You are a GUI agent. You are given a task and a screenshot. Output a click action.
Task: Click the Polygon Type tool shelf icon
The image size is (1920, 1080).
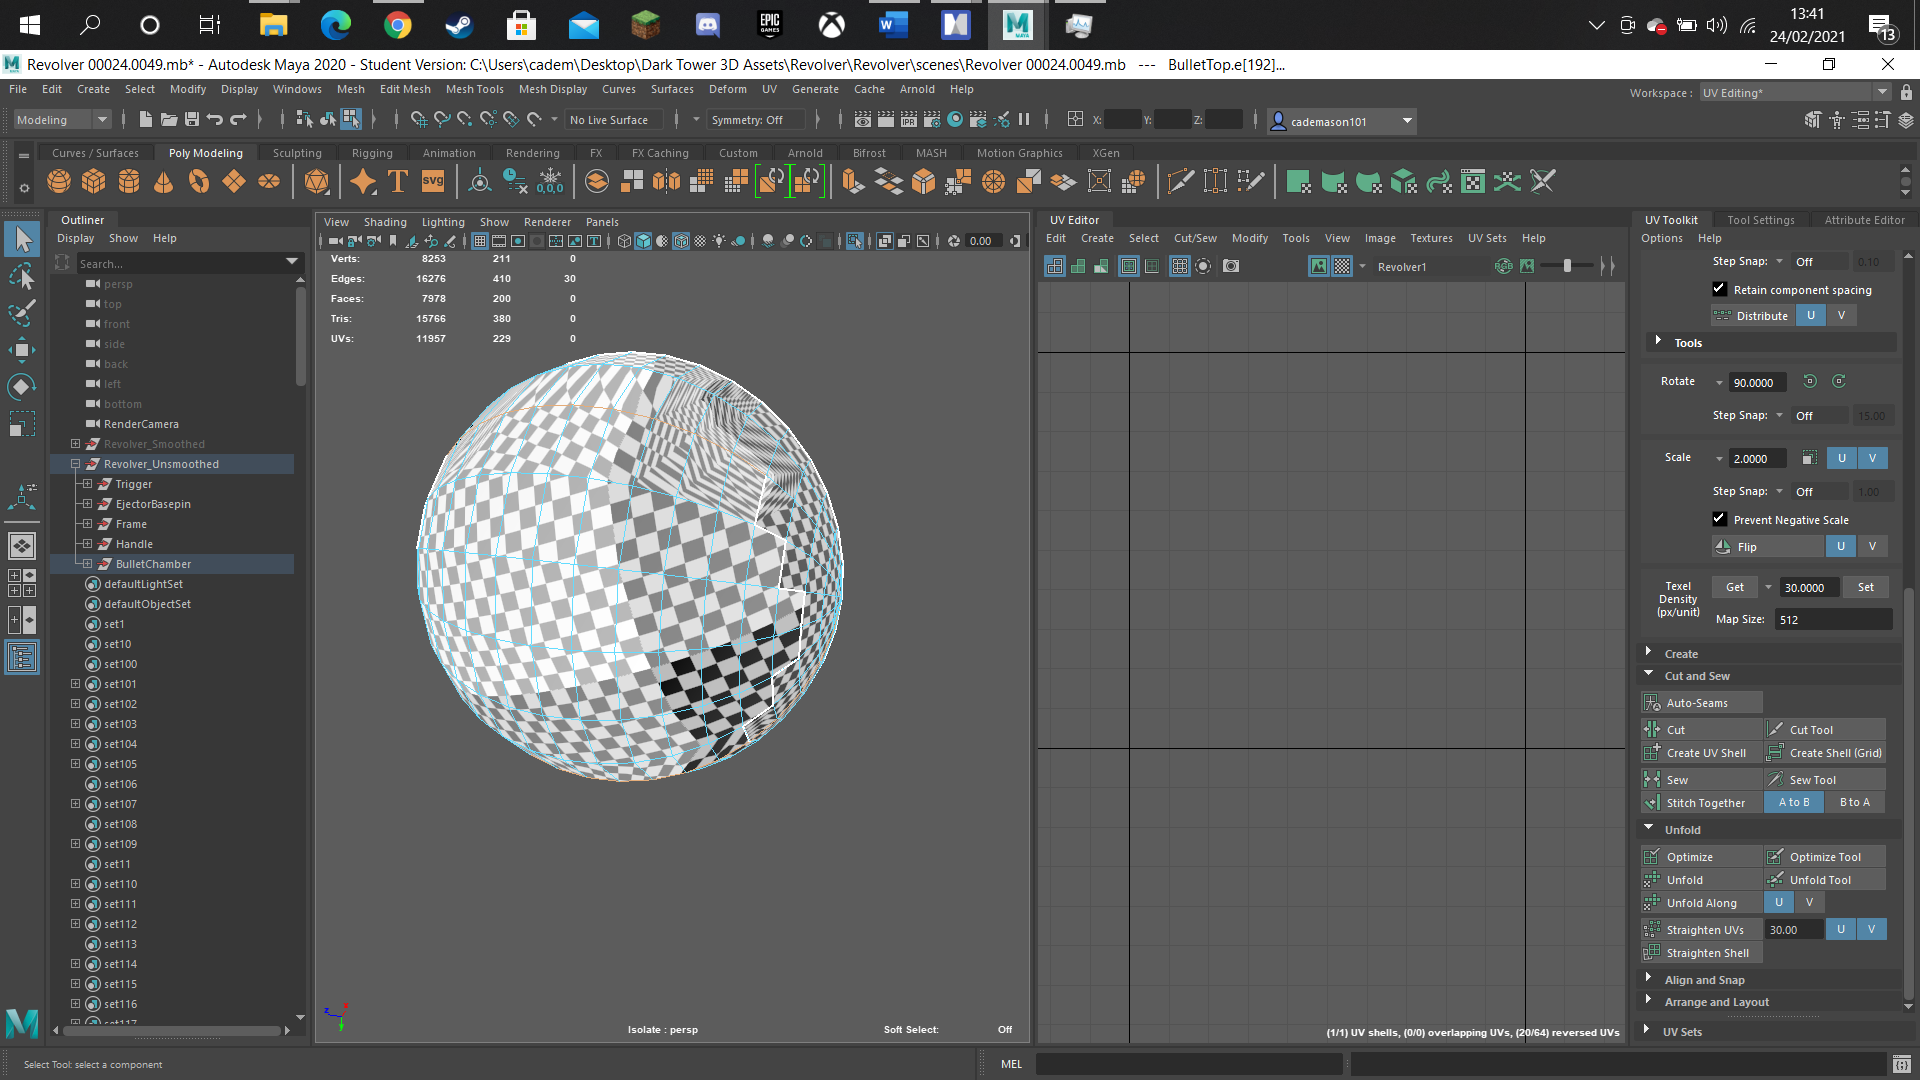[398, 181]
